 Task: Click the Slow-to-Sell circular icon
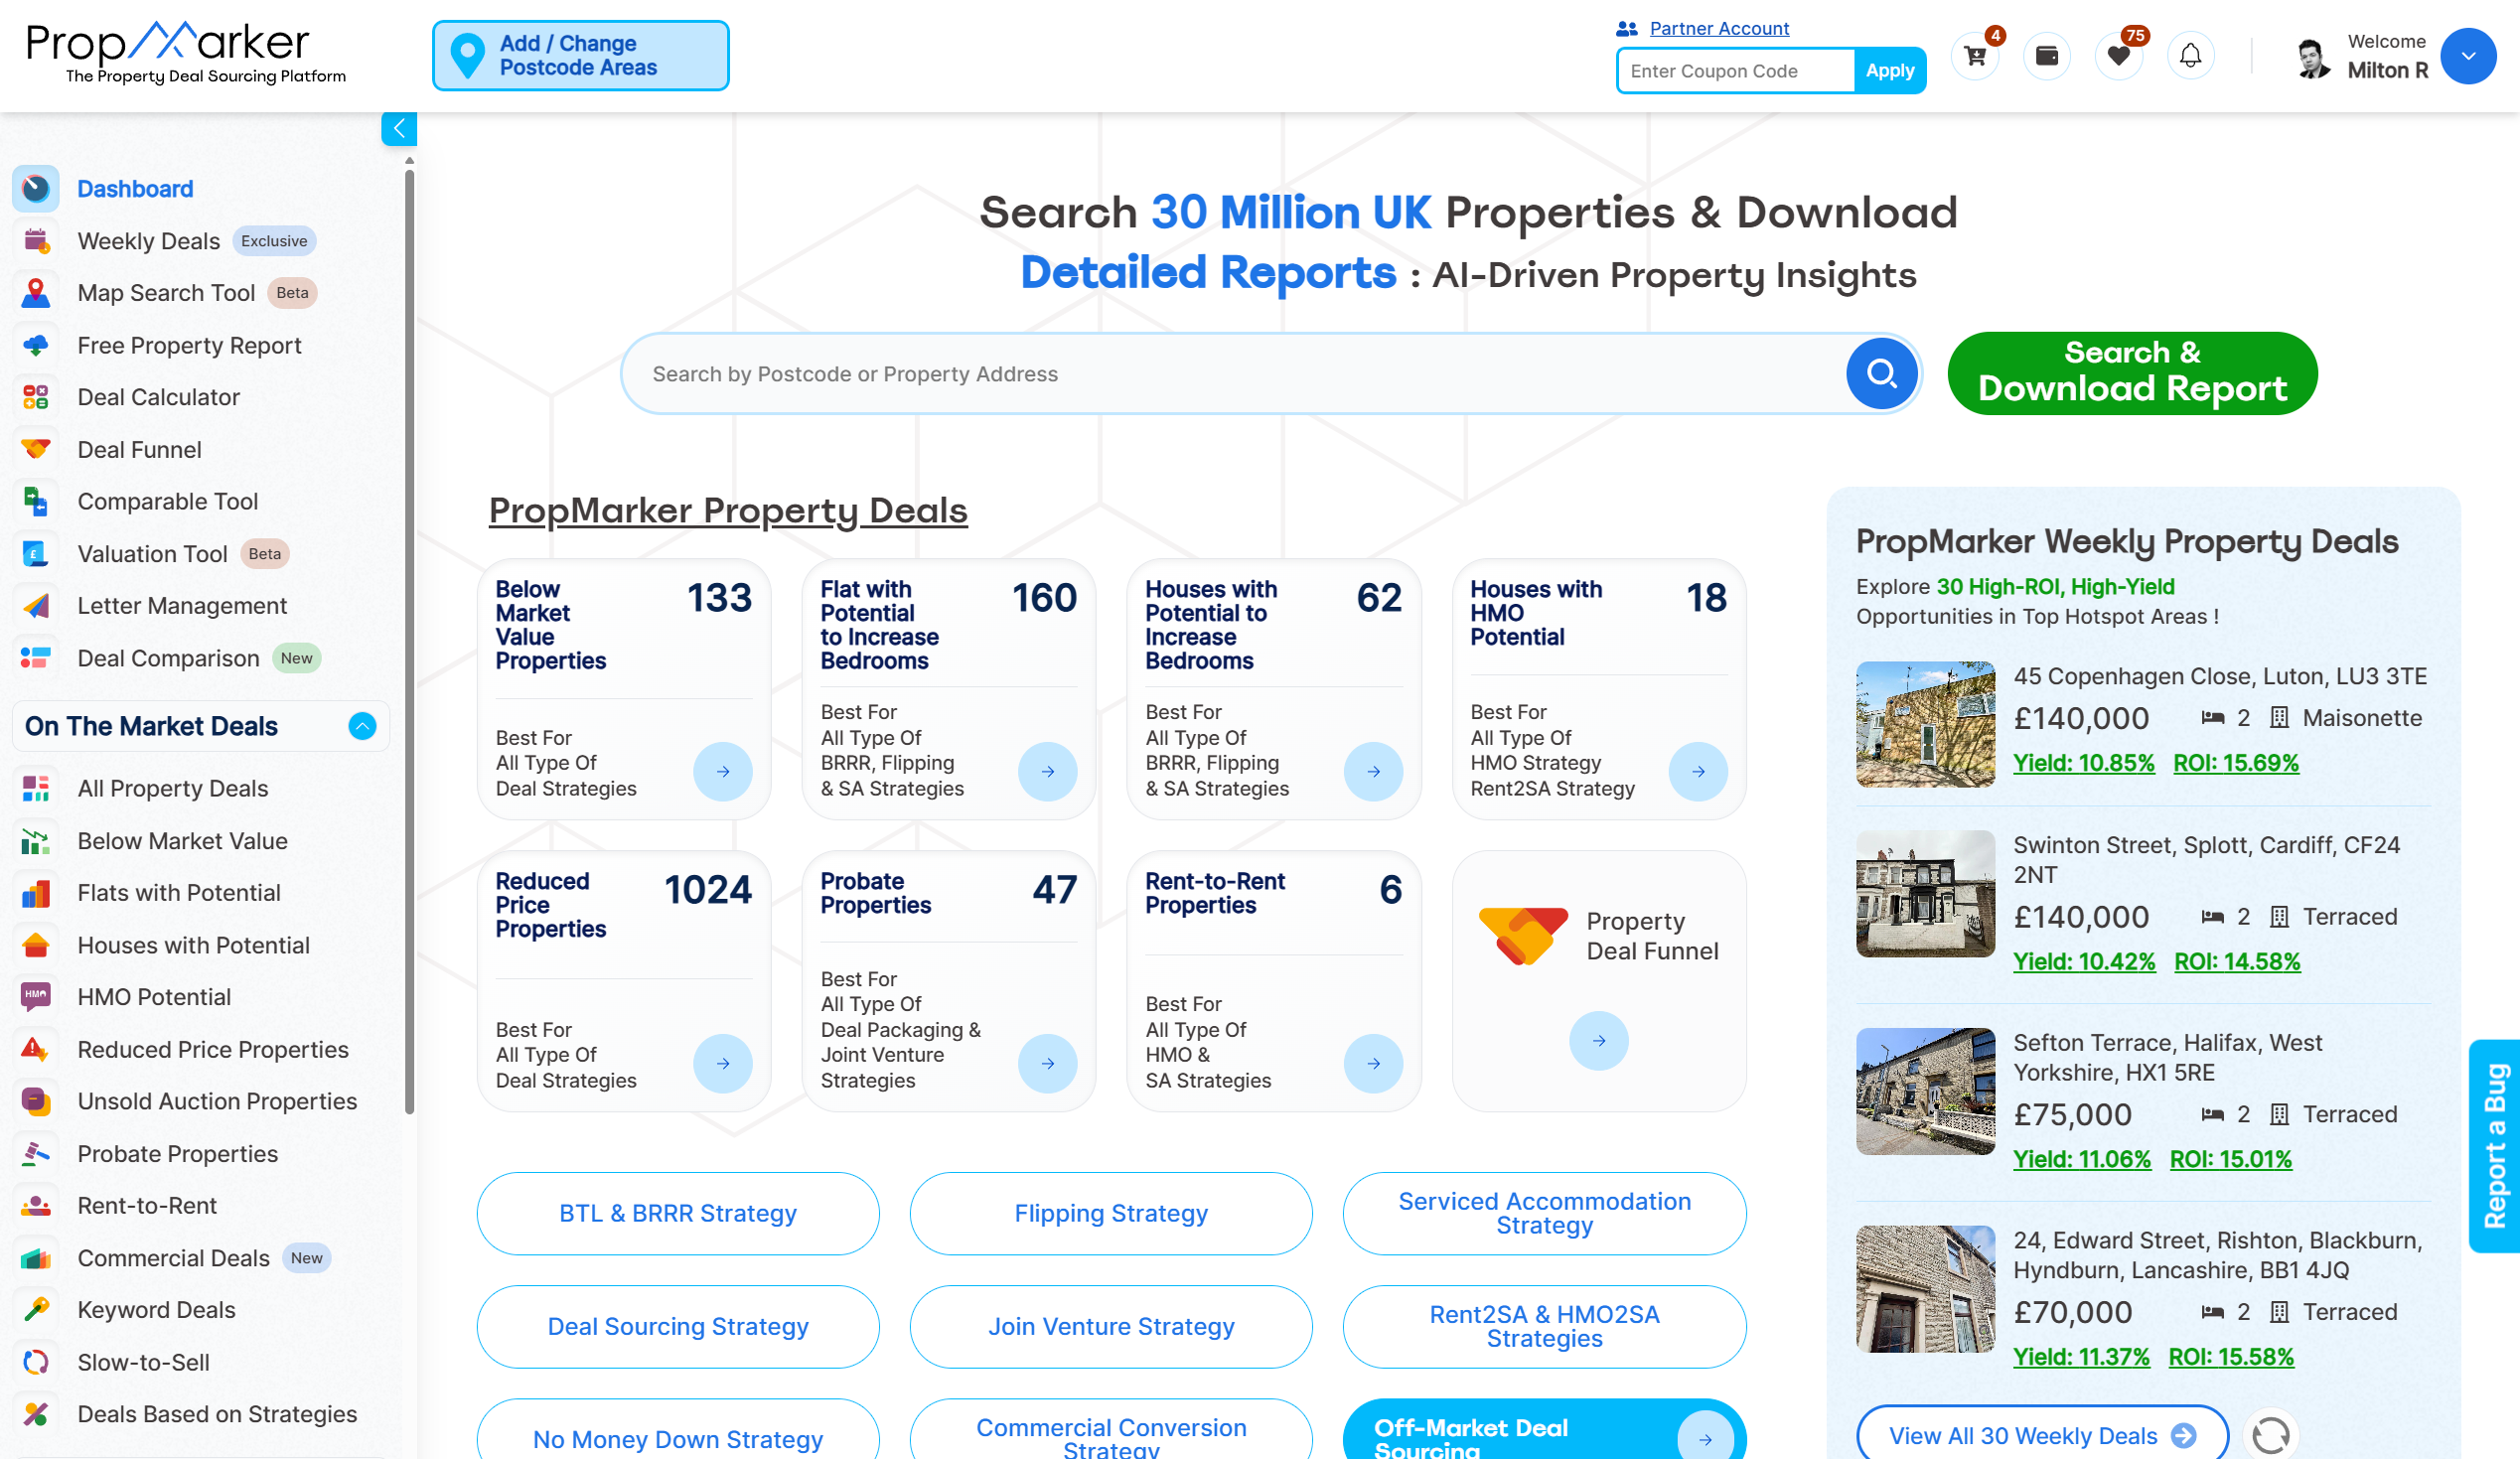36,1362
